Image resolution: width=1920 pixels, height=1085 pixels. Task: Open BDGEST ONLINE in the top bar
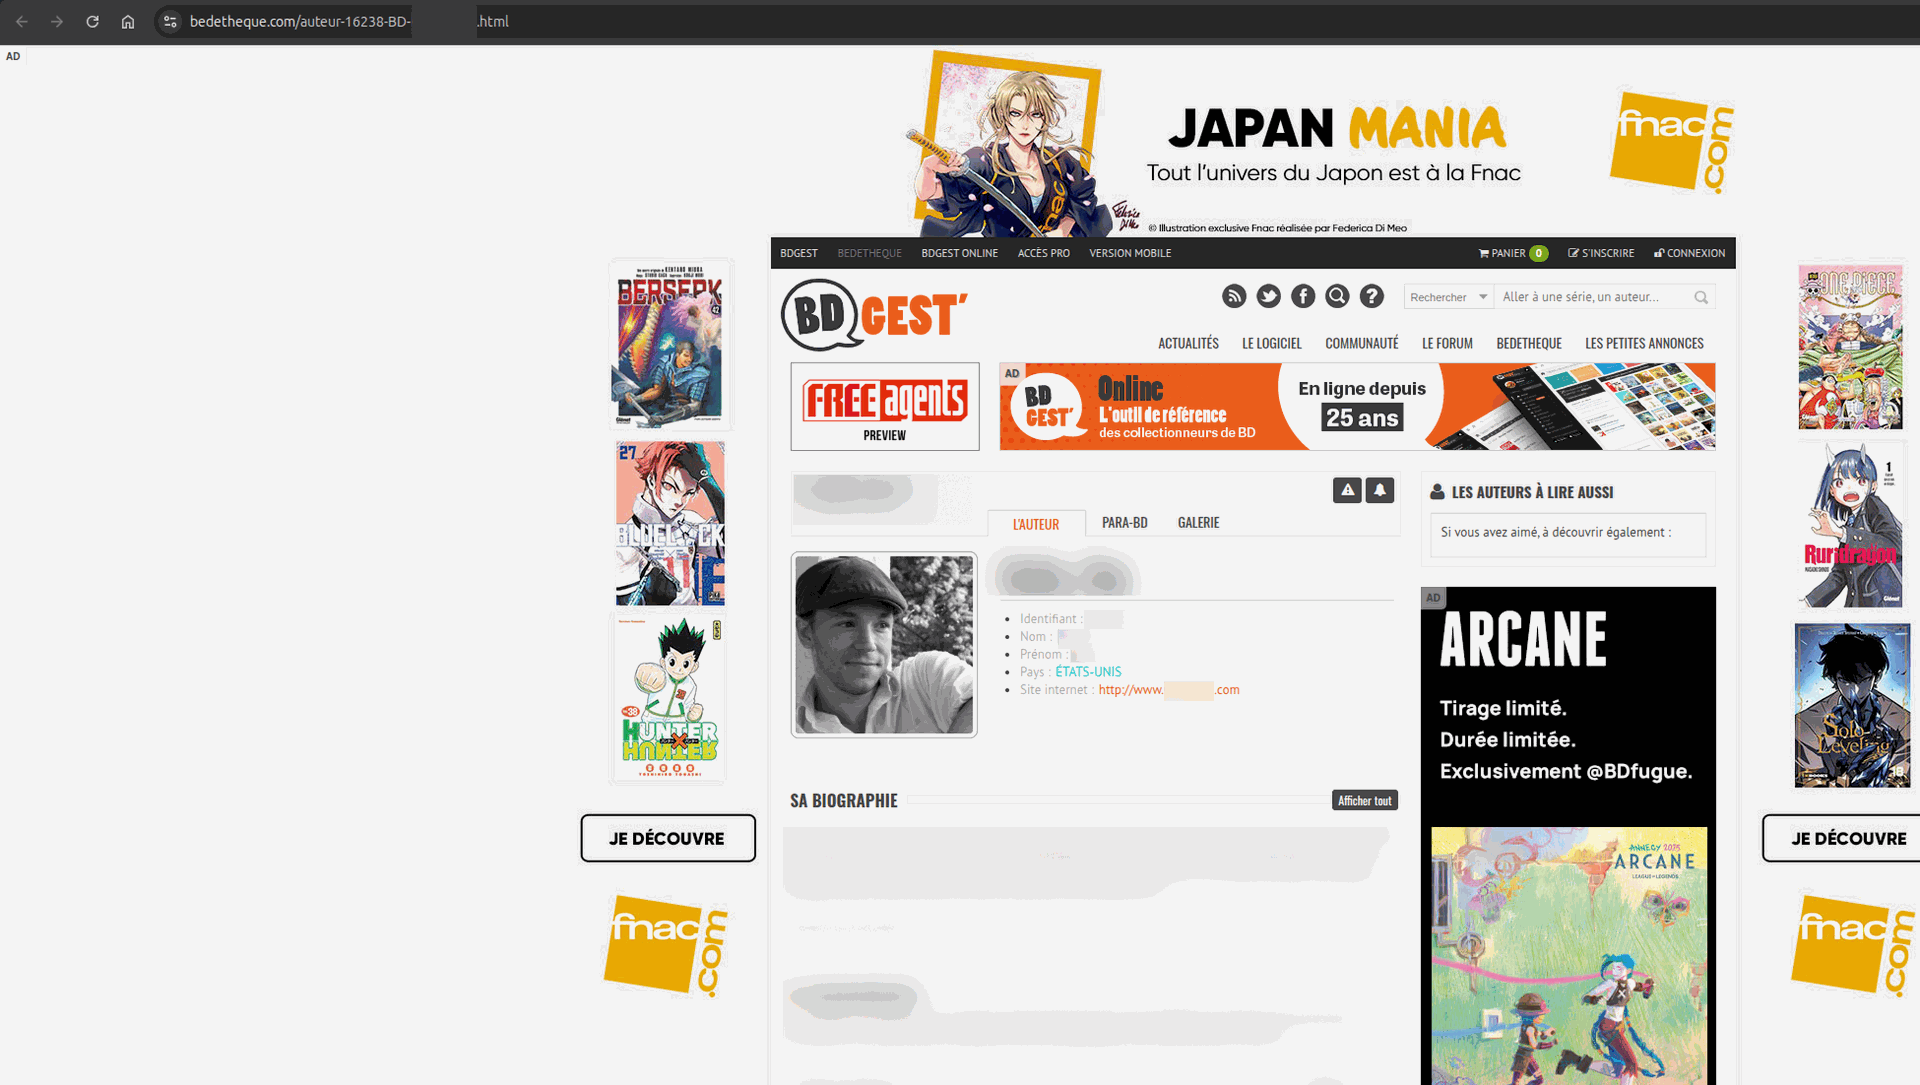[959, 253]
